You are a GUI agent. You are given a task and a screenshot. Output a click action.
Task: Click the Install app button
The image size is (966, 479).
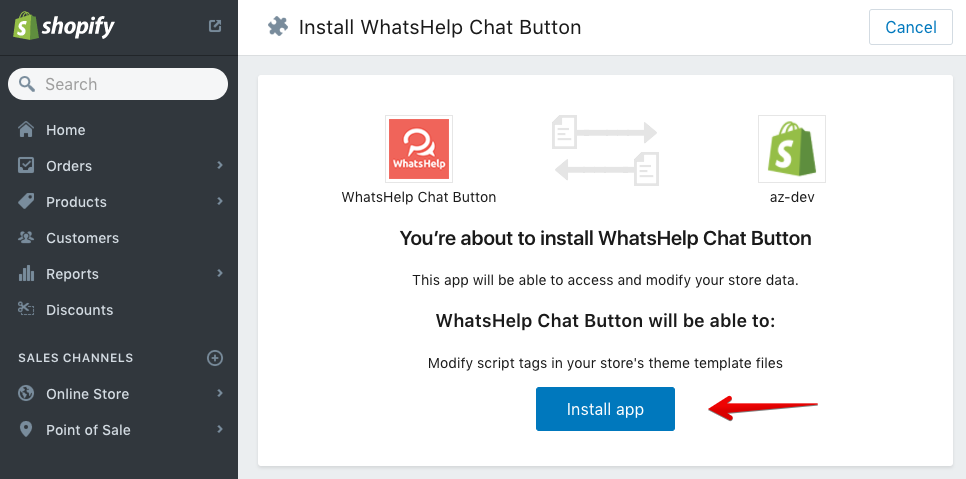605,409
